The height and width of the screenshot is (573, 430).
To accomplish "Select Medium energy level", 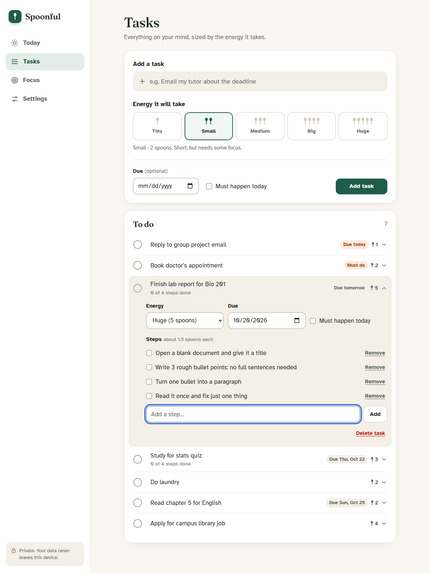I will [260, 126].
